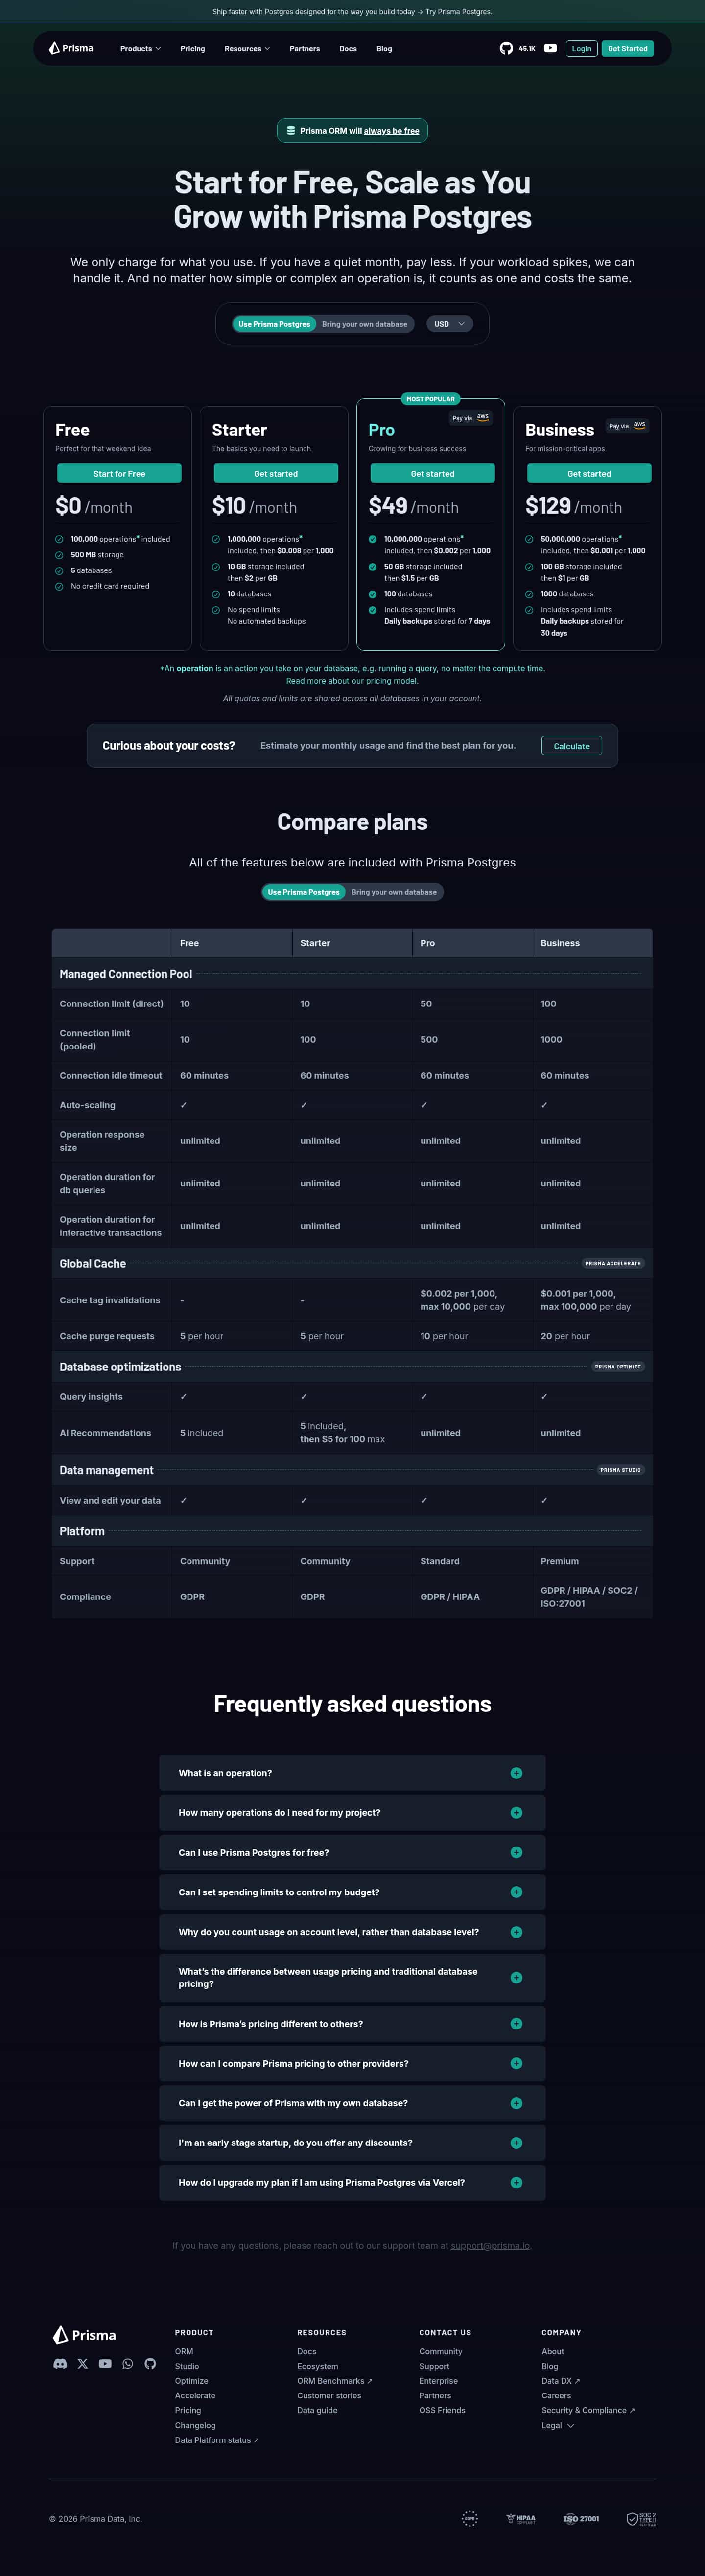Toggle Compare plans to "Bring your own database"
This screenshot has width=705, height=2576.
[393, 892]
